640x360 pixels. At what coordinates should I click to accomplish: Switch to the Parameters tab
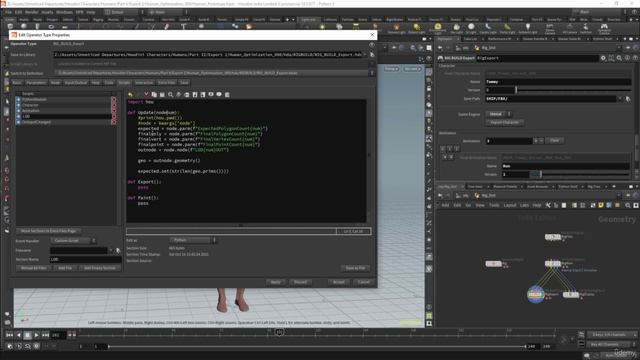tap(36, 82)
